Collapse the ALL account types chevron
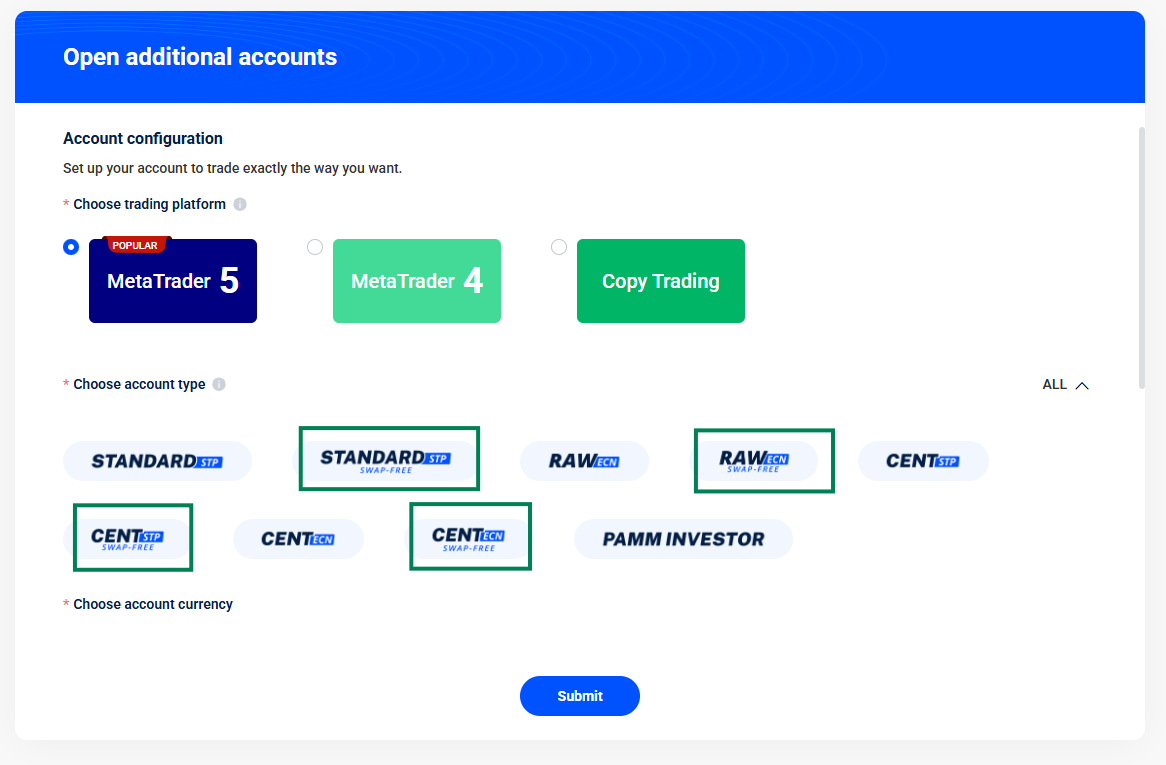Image resolution: width=1166 pixels, height=765 pixels. pyautogui.click(x=1081, y=385)
